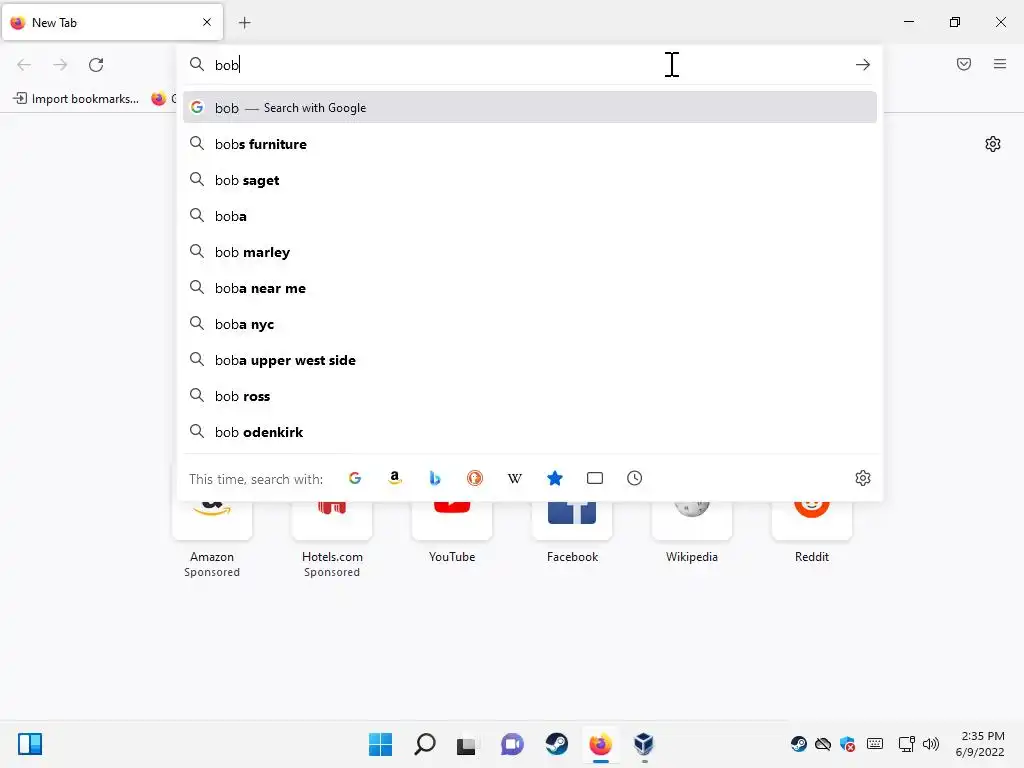
Task: Open YouTube shortcut tile
Action: [x=452, y=532]
